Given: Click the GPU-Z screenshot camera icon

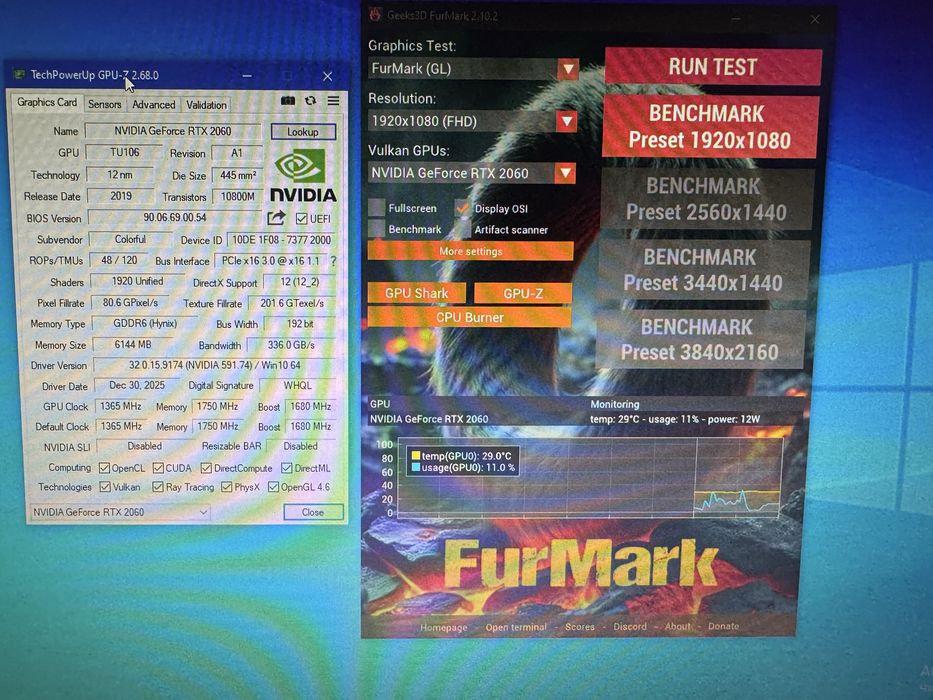Looking at the screenshot, I should click(288, 101).
